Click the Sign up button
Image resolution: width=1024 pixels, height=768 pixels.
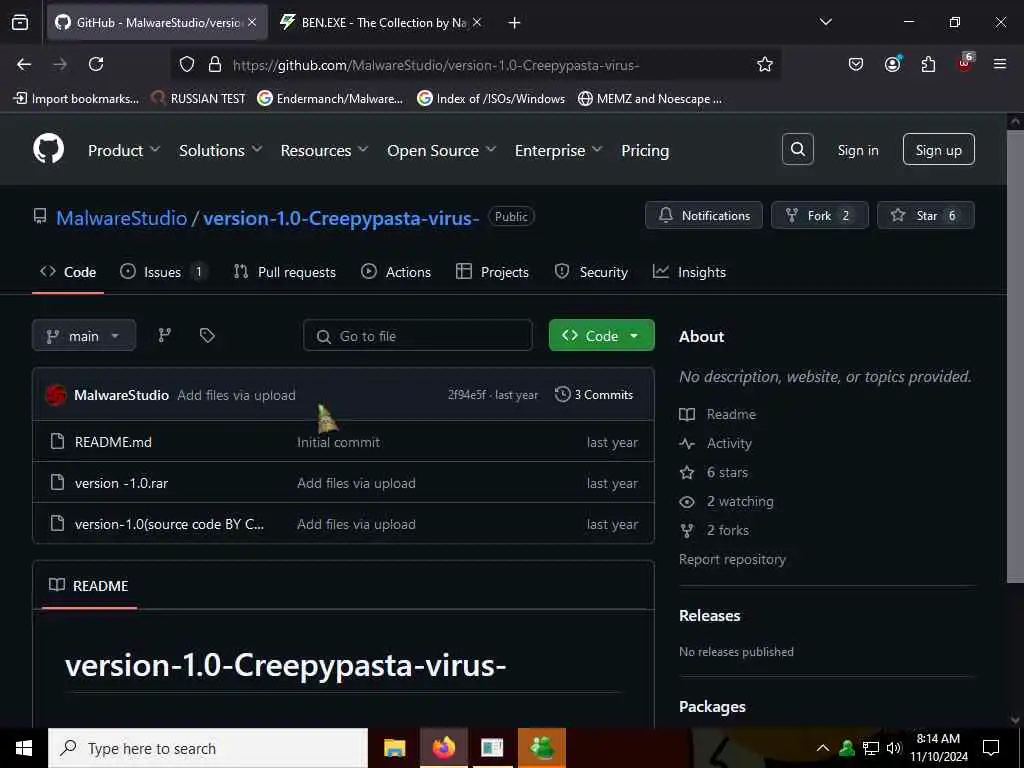pos(938,150)
